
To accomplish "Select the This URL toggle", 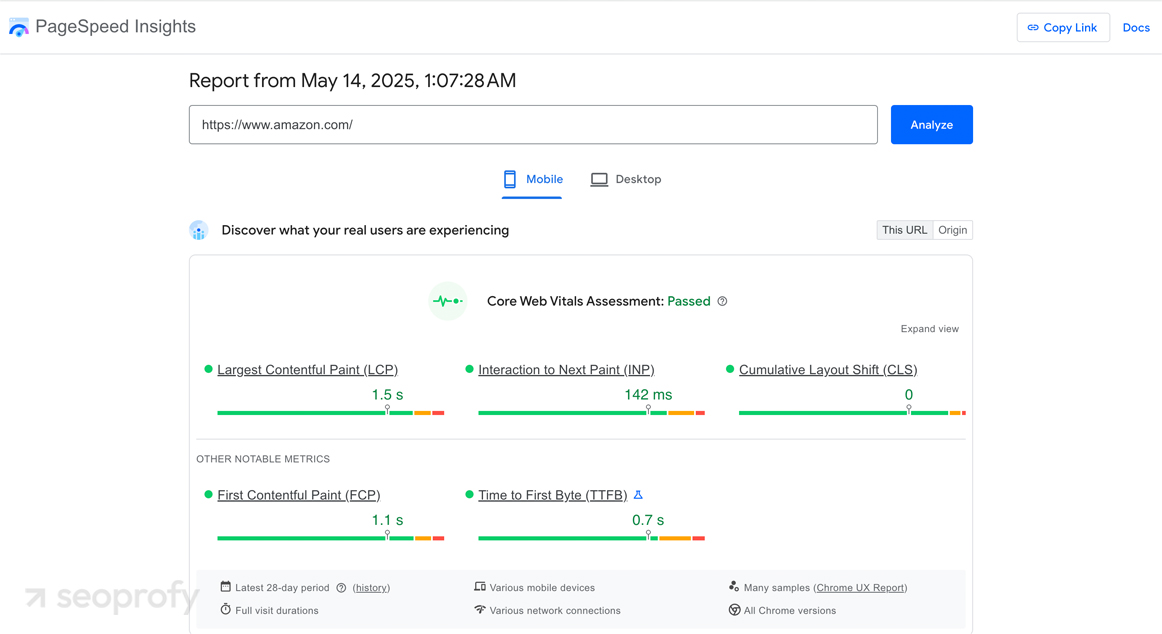I will click(904, 230).
